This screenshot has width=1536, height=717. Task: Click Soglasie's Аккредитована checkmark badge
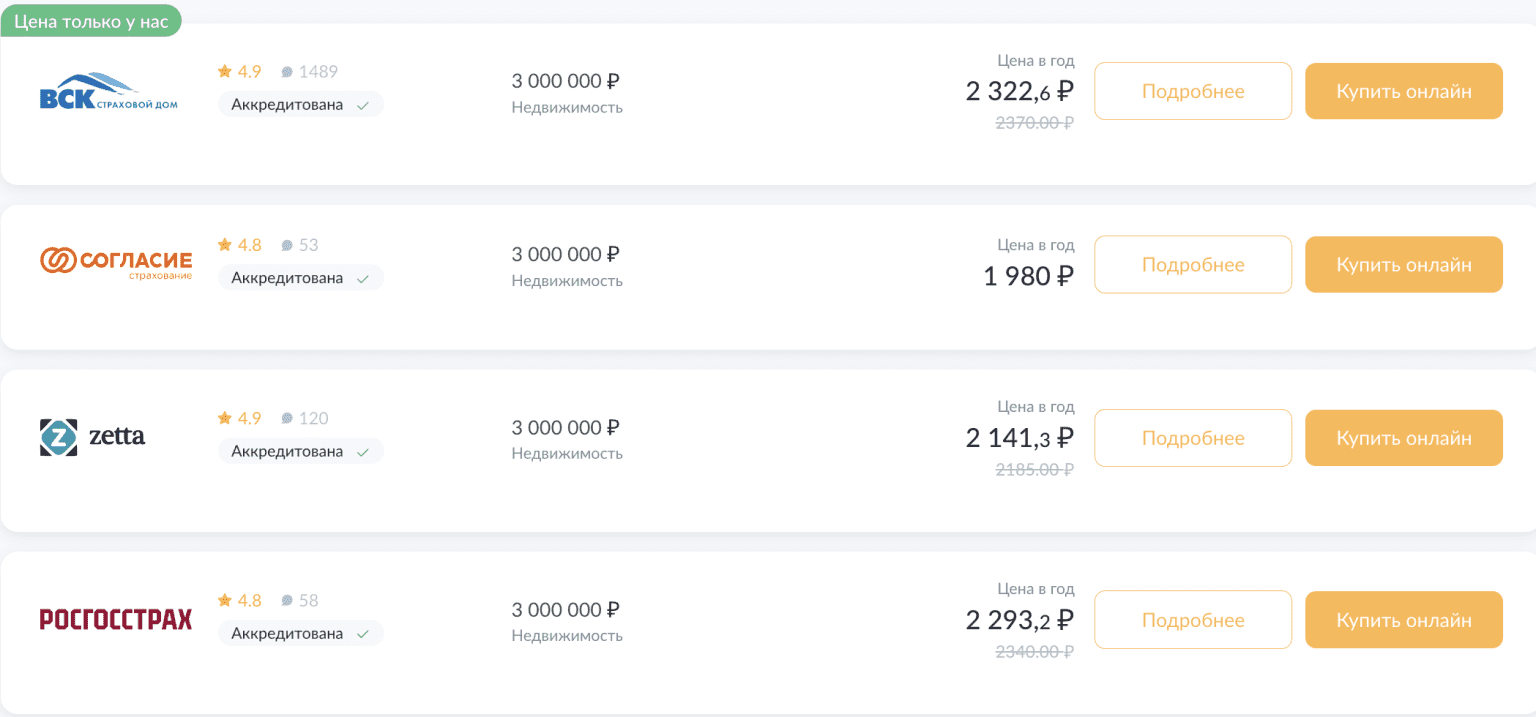(x=300, y=278)
